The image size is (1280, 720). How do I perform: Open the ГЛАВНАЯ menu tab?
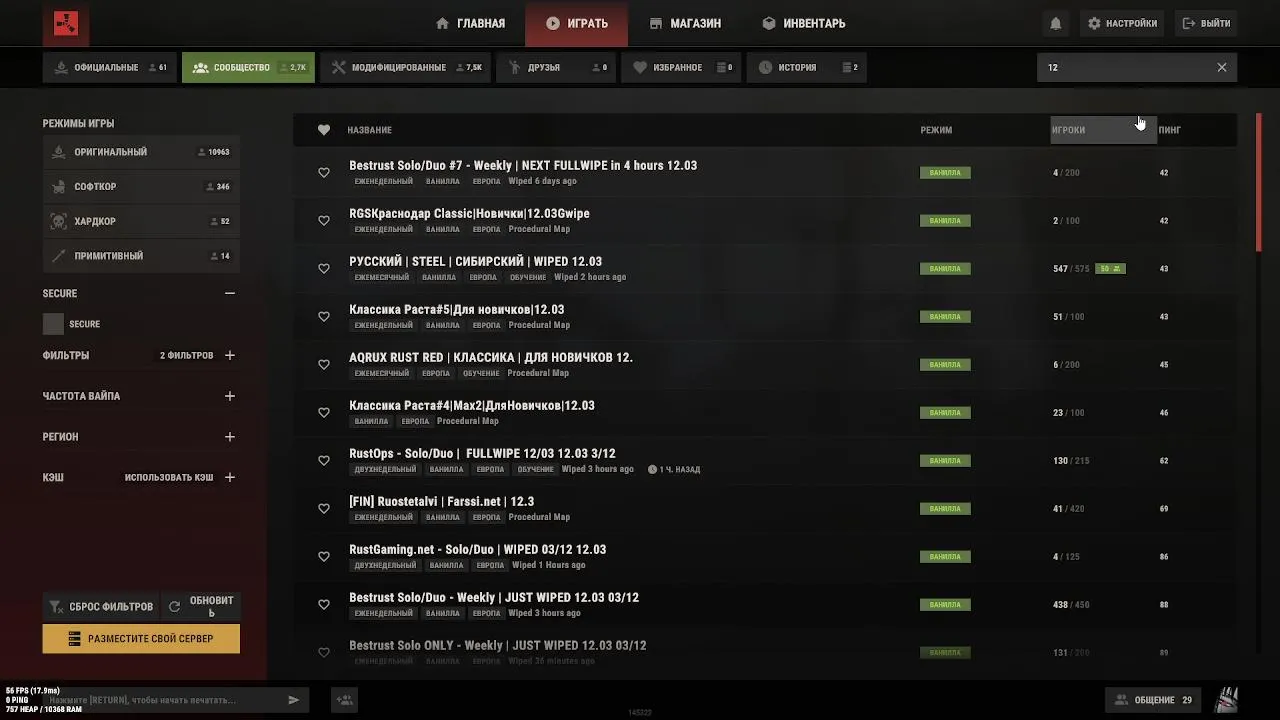coord(471,23)
